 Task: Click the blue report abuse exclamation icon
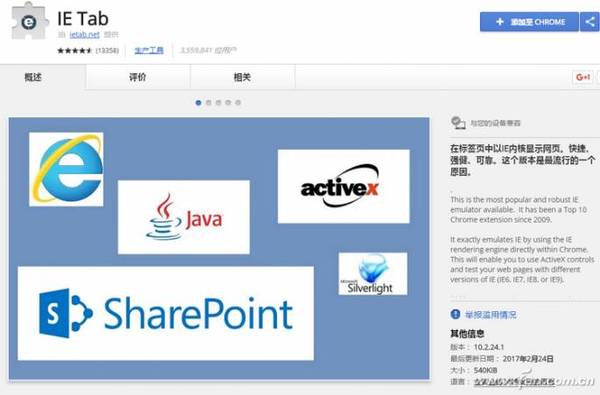tap(455, 314)
